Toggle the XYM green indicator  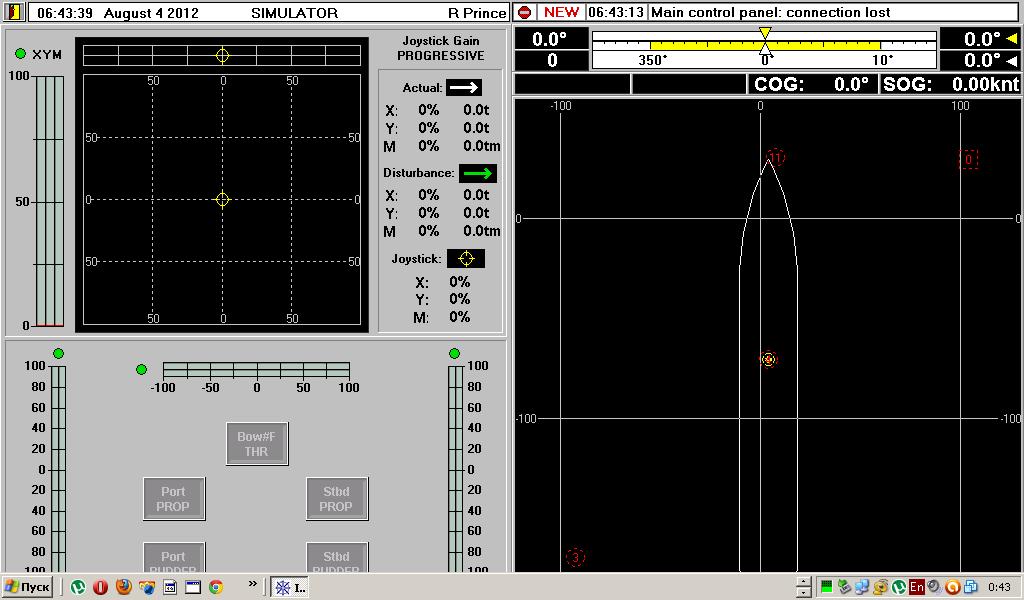(x=21, y=54)
